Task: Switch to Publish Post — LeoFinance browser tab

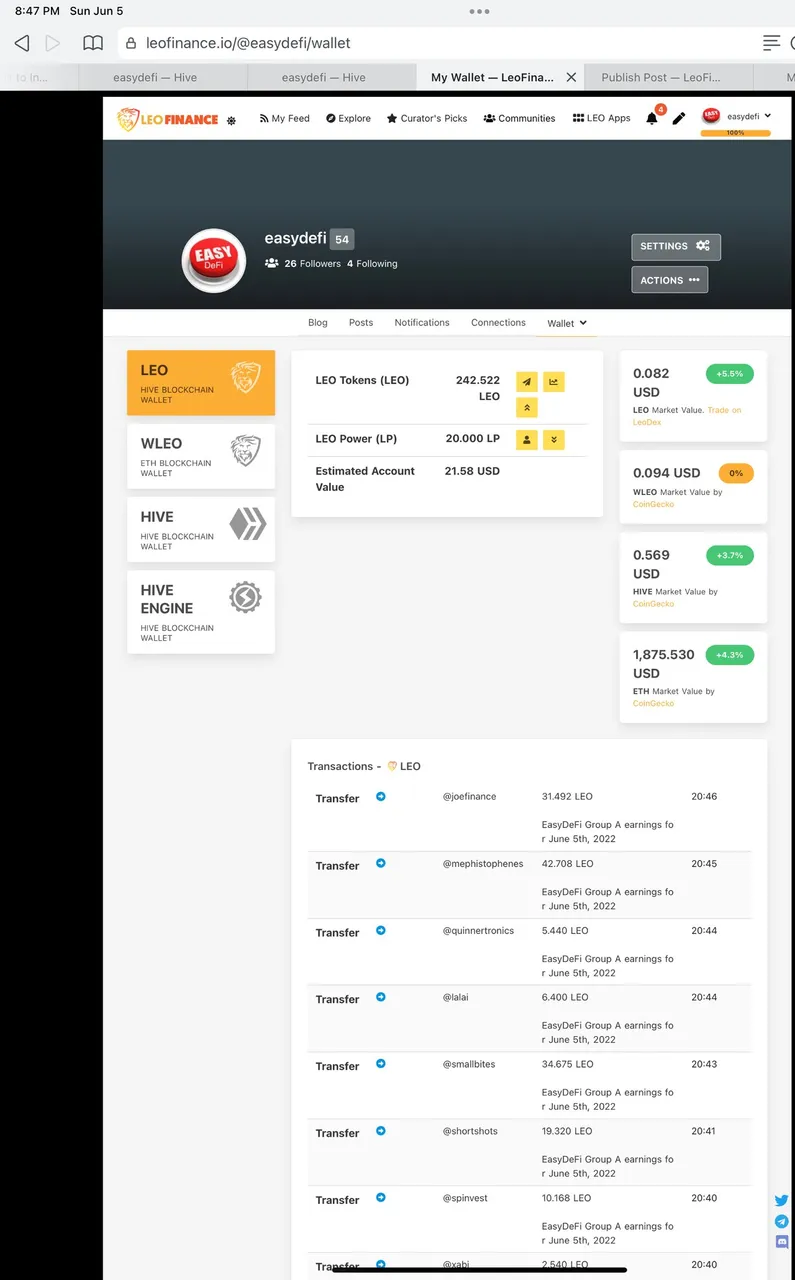Action: pyautogui.click(x=661, y=77)
